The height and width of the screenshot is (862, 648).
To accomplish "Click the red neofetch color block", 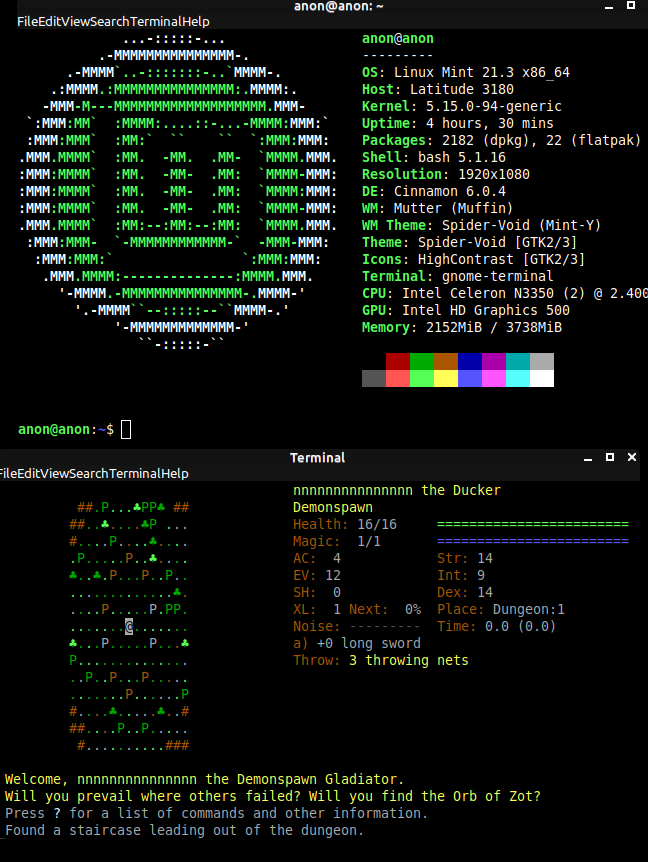I will 397,361.
